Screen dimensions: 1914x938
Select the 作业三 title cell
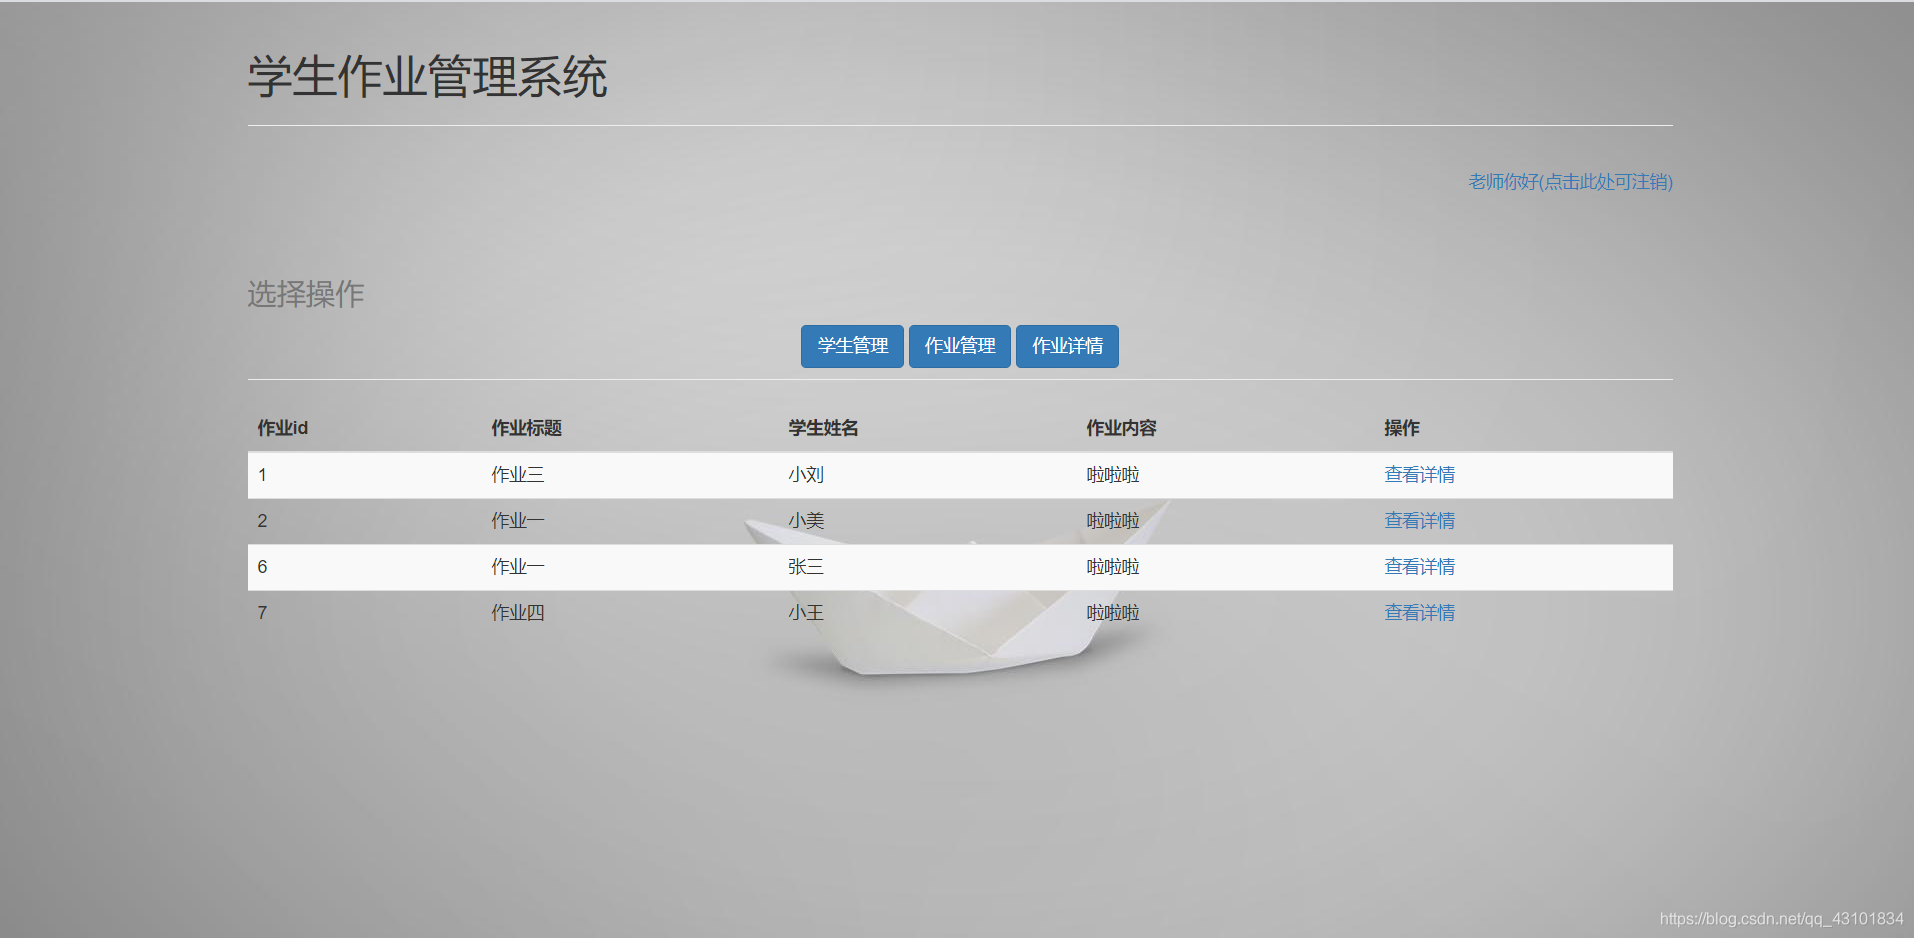click(x=517, y=475)
